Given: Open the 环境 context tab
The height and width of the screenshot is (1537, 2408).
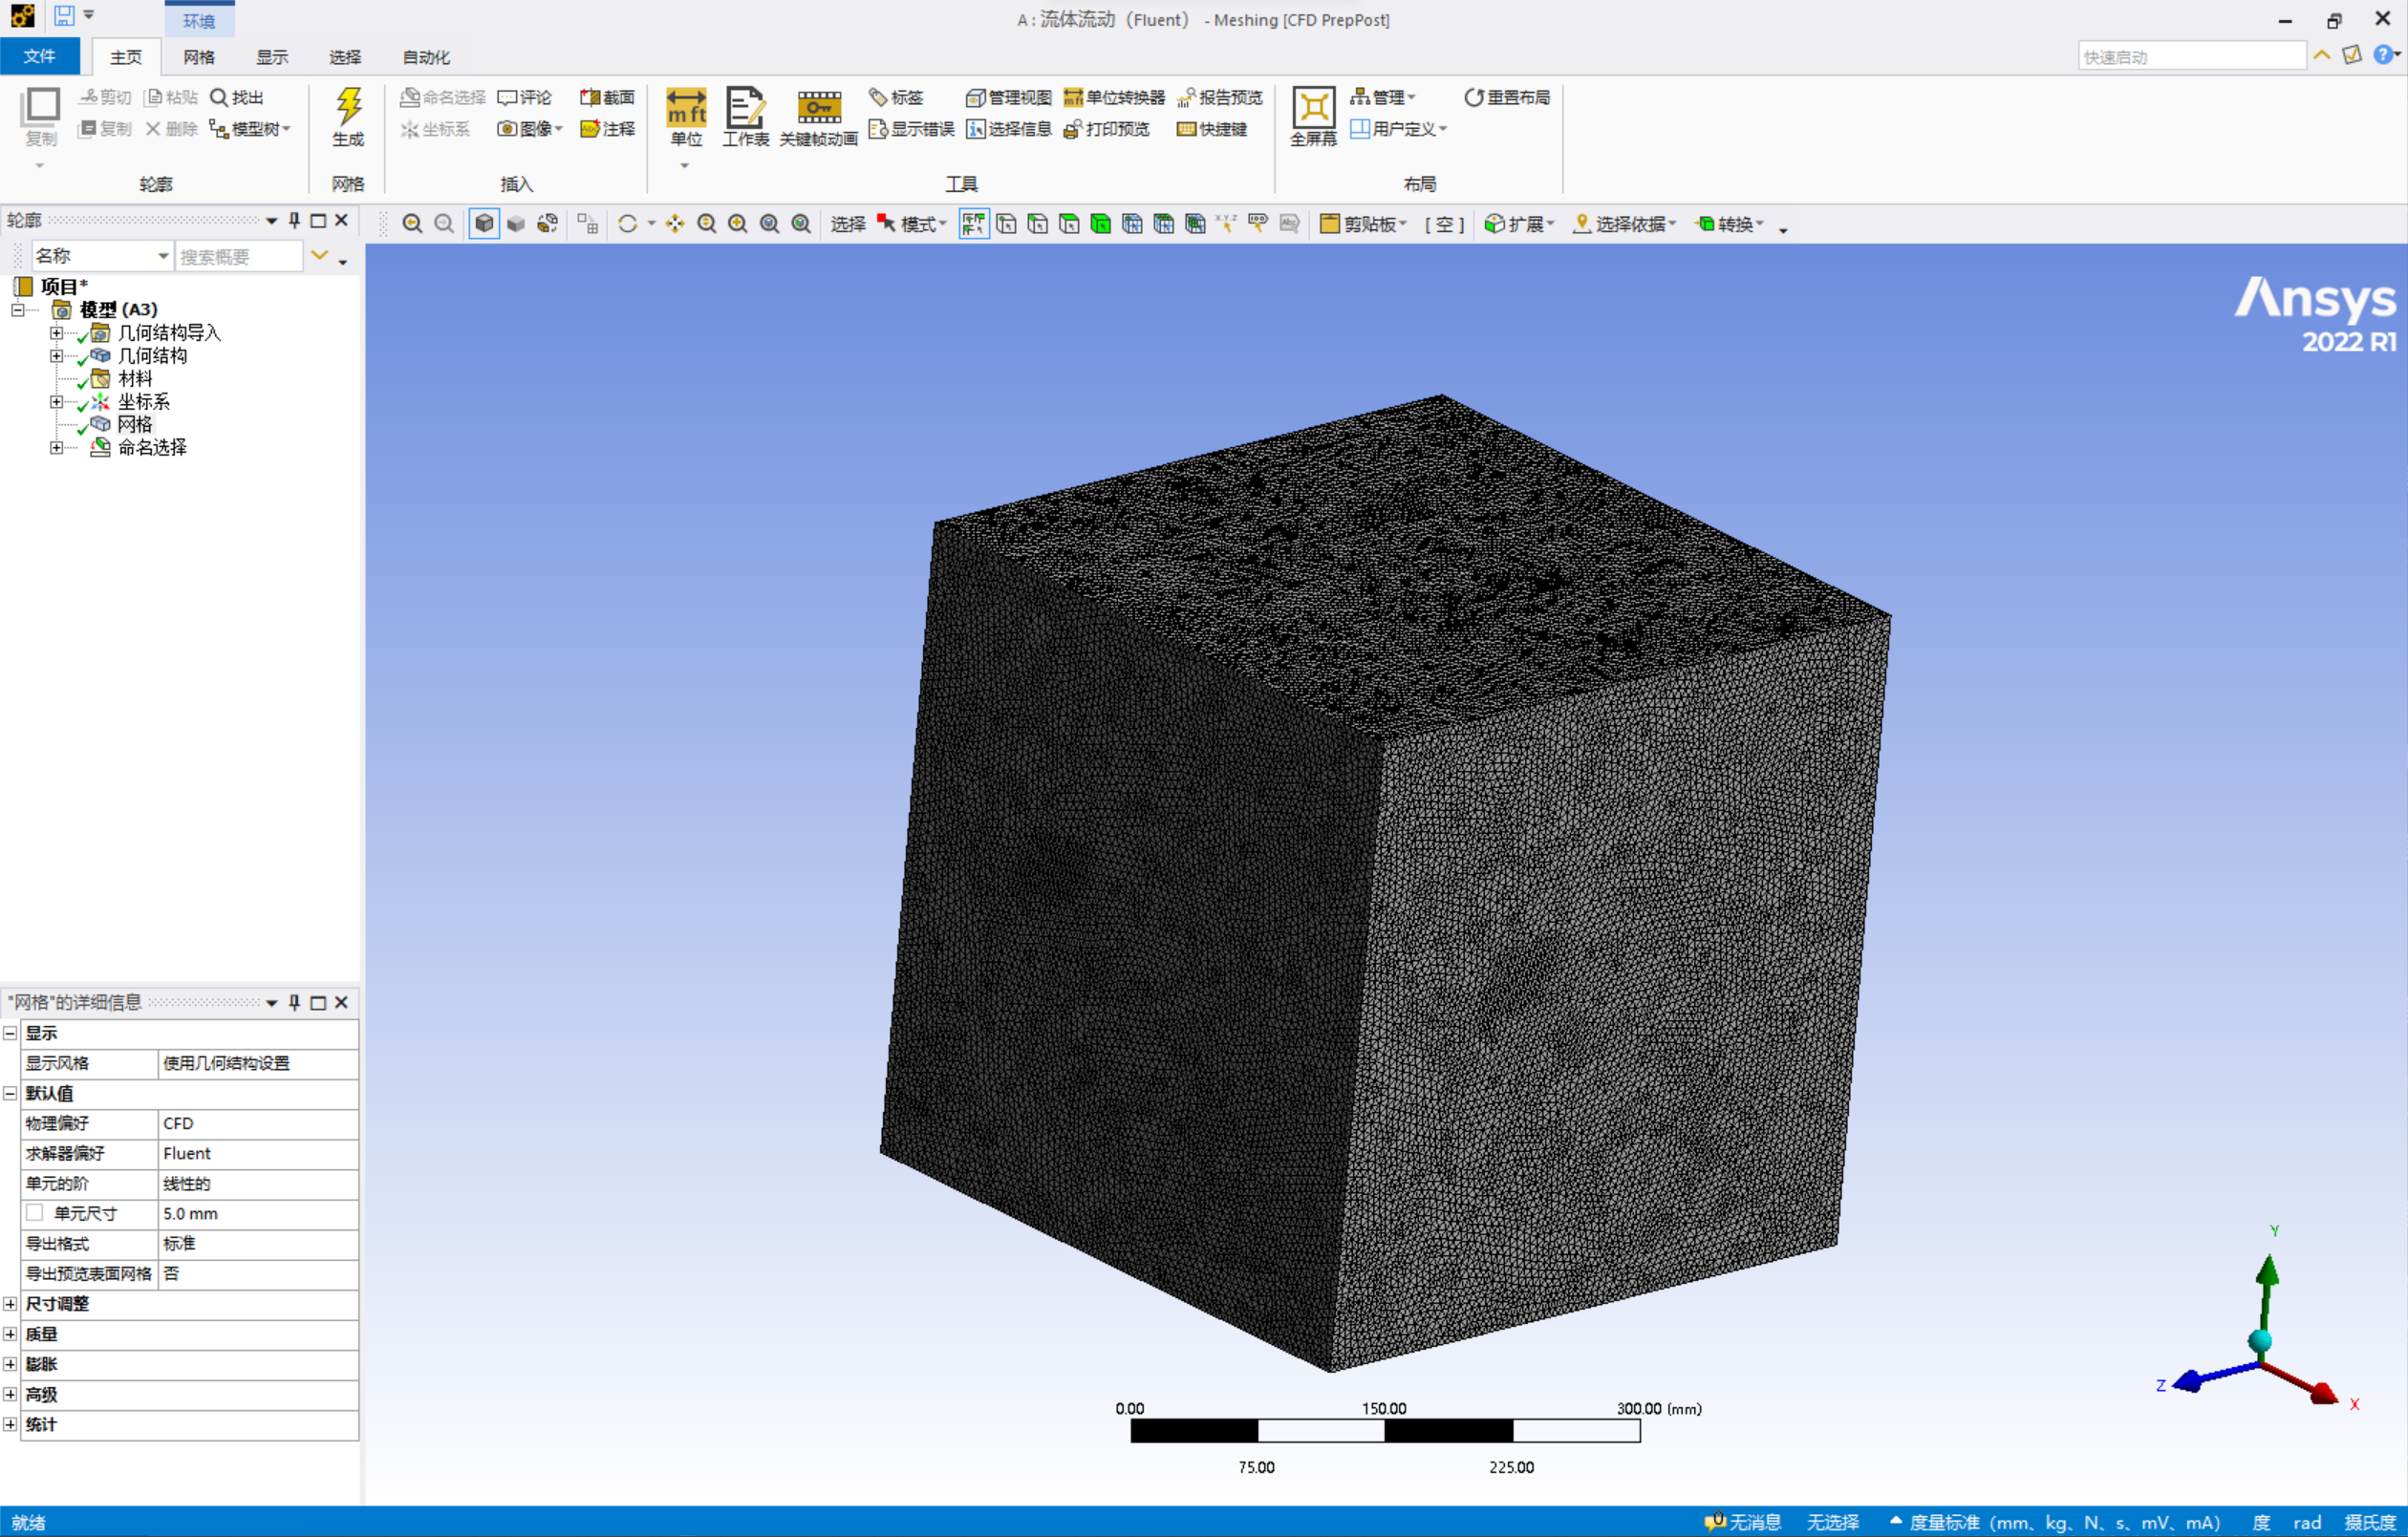Looking at the screenshot, I should 199,20.
